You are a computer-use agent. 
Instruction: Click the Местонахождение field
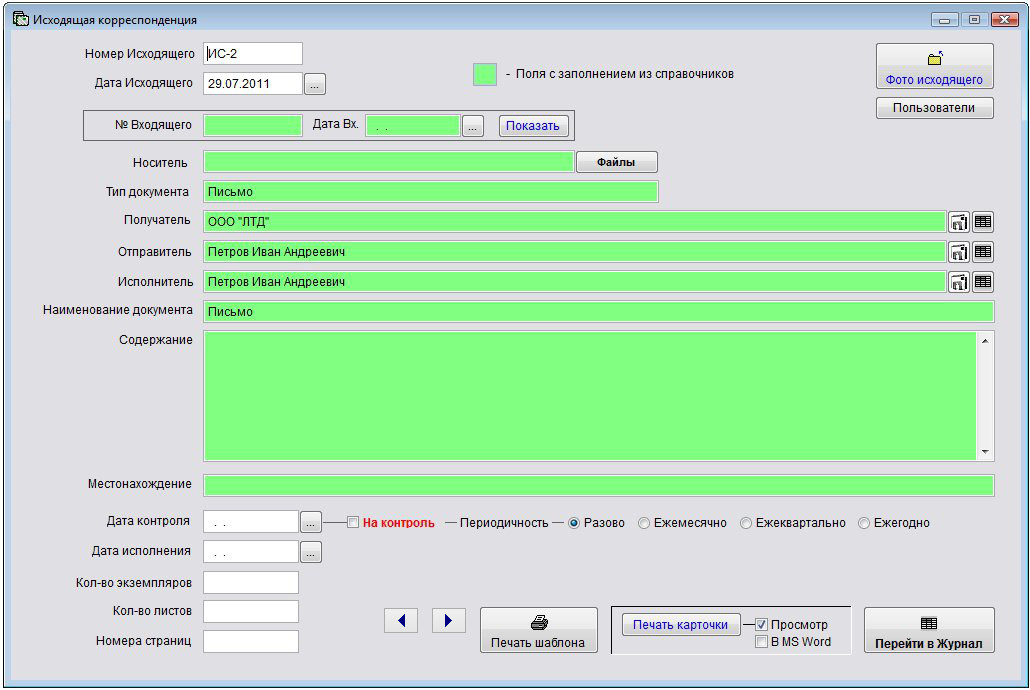pos(598,486)
